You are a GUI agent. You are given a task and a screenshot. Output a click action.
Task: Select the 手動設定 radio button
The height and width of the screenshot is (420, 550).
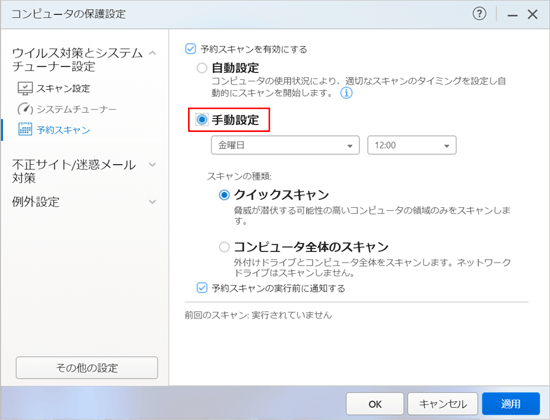coord(202,120)
